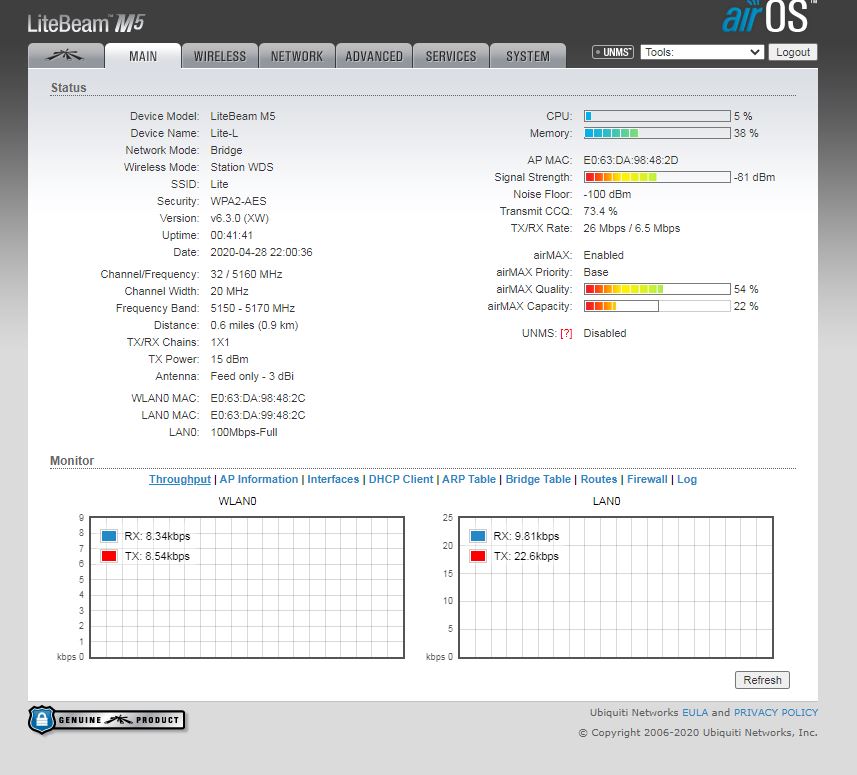857x775 pixels.
Task: Click the frequency value 32 / 5160 MHz
Action: click(x=246, y=274)
